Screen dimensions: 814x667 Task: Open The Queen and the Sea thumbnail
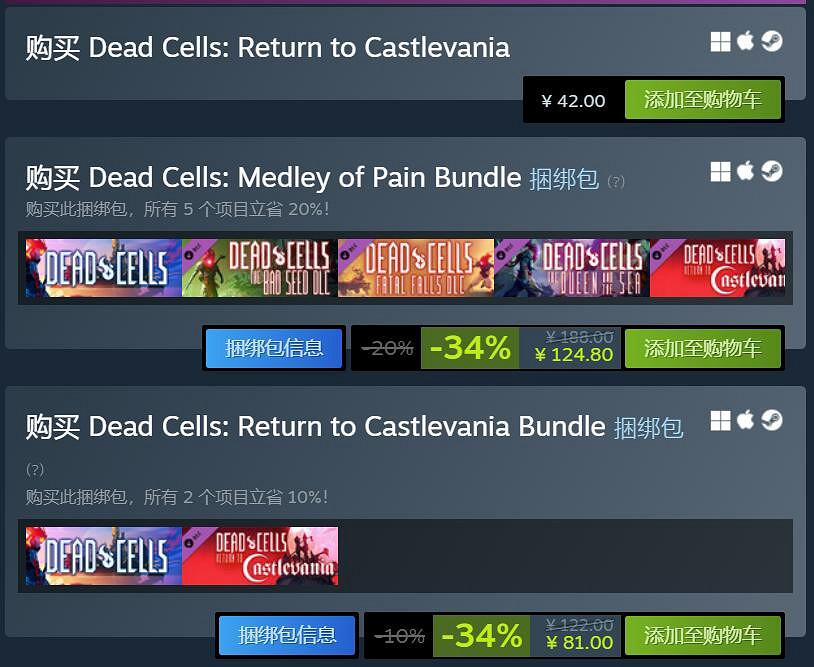coord(572,268)
